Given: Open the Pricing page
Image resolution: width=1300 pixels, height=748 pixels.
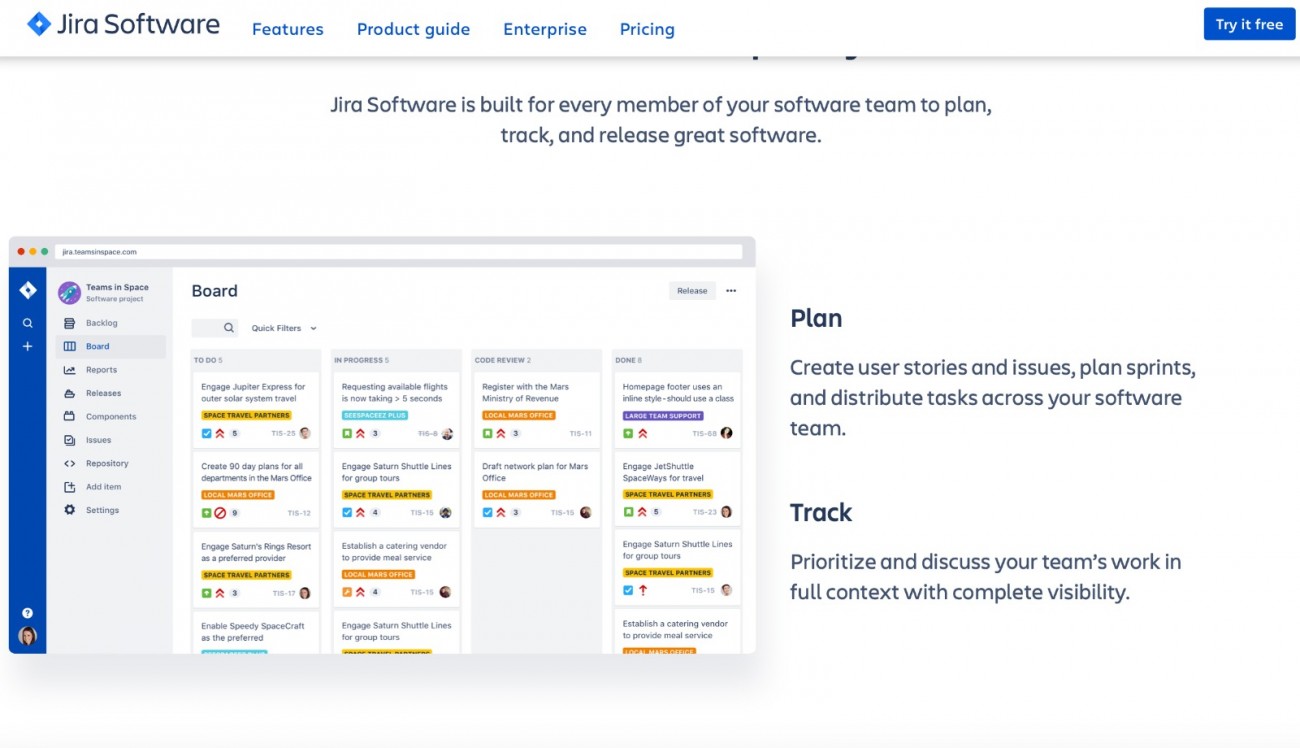Looking at the screenshot, I should click(x=647, y=29).
